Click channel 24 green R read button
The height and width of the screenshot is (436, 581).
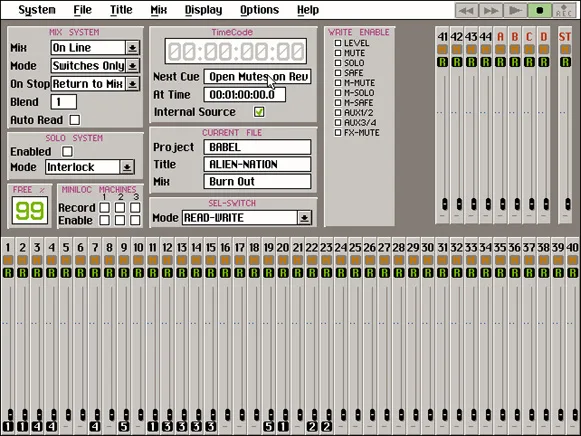(341, 273)
